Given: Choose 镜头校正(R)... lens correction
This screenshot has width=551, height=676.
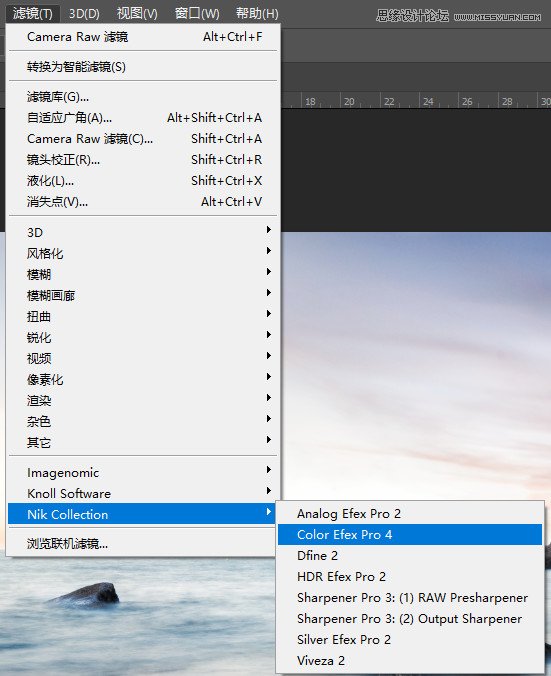Looking at the screenshot, I should click(x=143, y=160).
